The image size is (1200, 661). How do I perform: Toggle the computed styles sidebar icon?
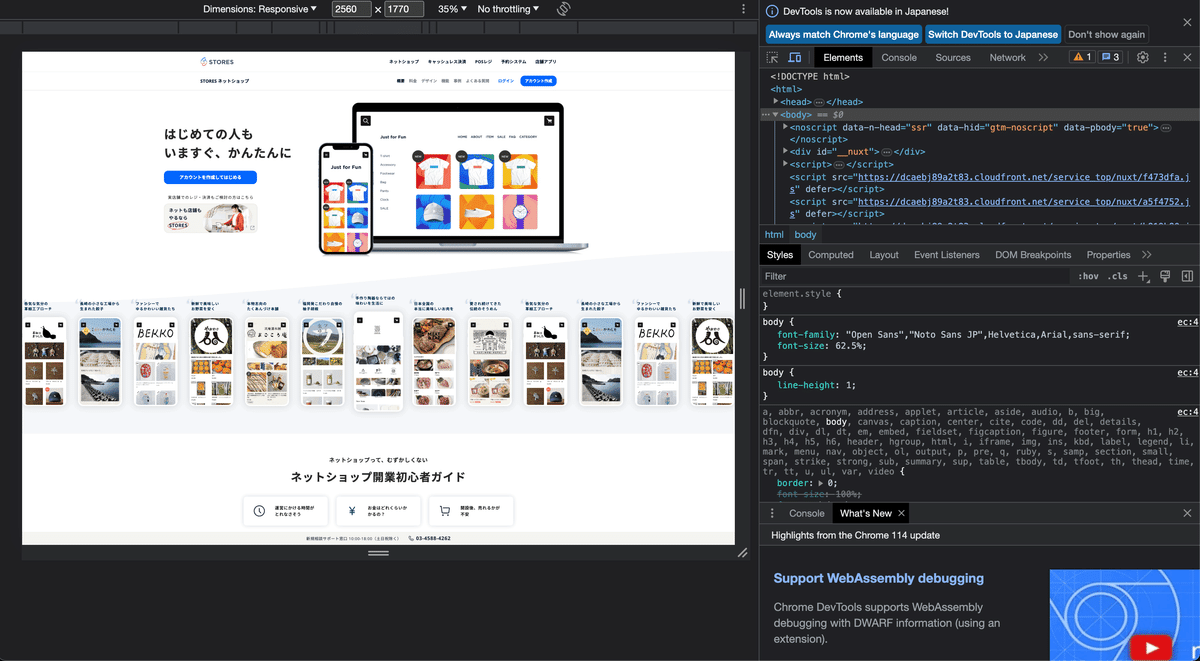pyautogui.click(x=1187, y=276)
